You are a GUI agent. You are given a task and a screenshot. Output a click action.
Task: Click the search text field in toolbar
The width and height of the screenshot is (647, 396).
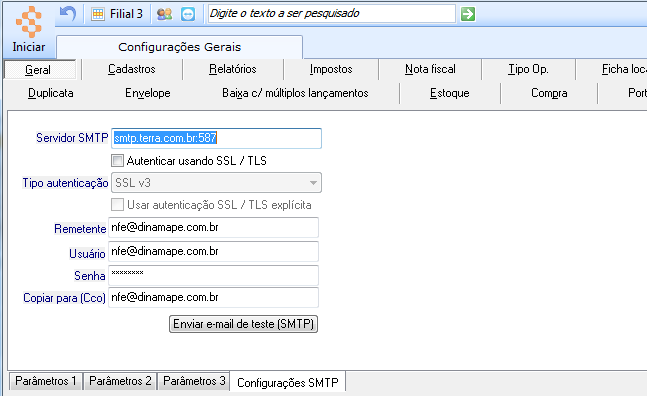coord(331,14)
